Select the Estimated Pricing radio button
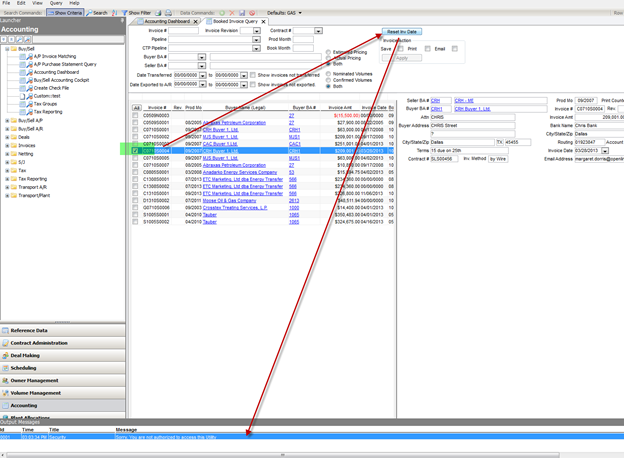This screenshot has height=458, width=624. click(329, 52)
